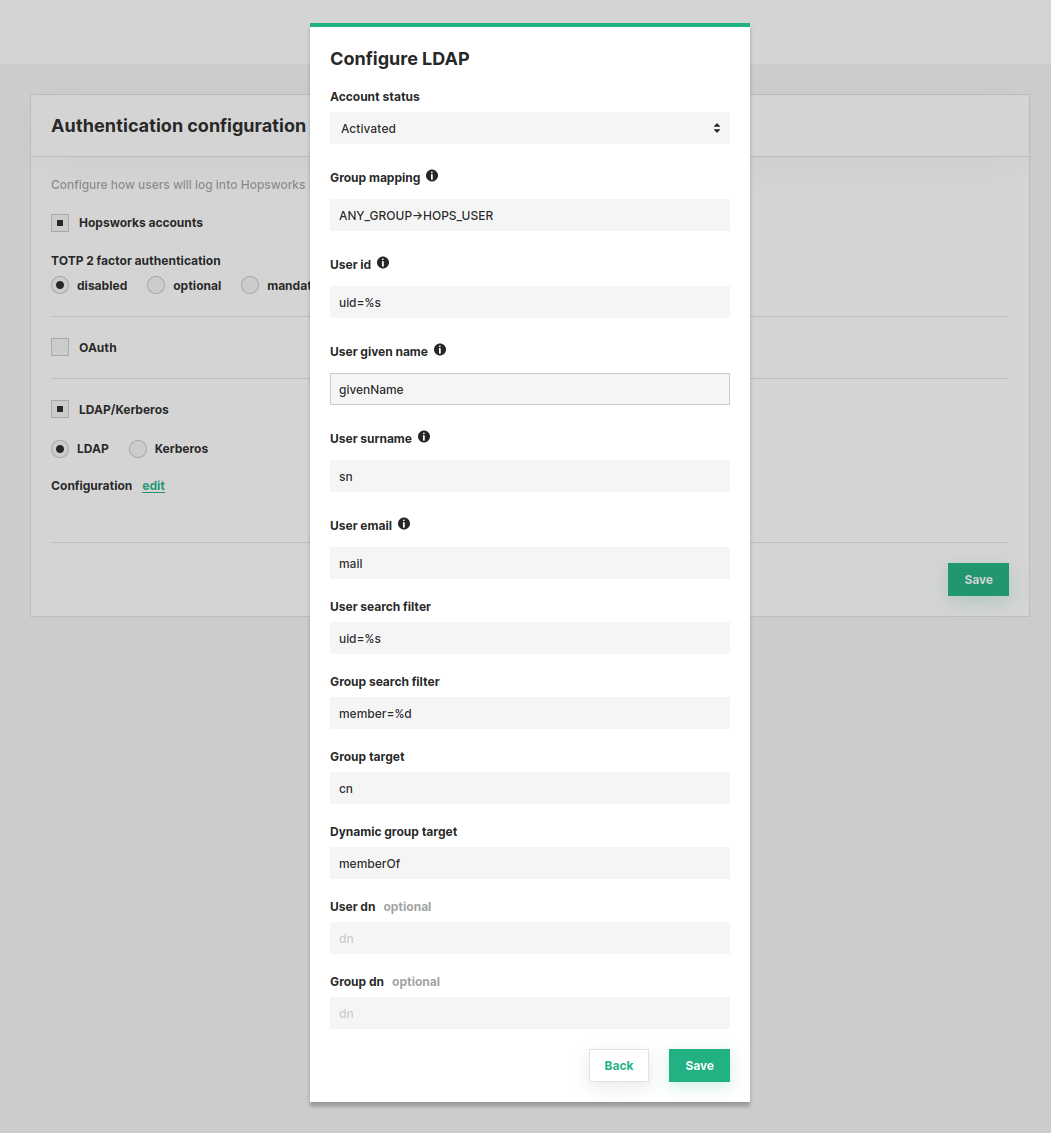Click the User given name info icon
This screenshot has height=1133, width=1051.
tap(440, 350)
